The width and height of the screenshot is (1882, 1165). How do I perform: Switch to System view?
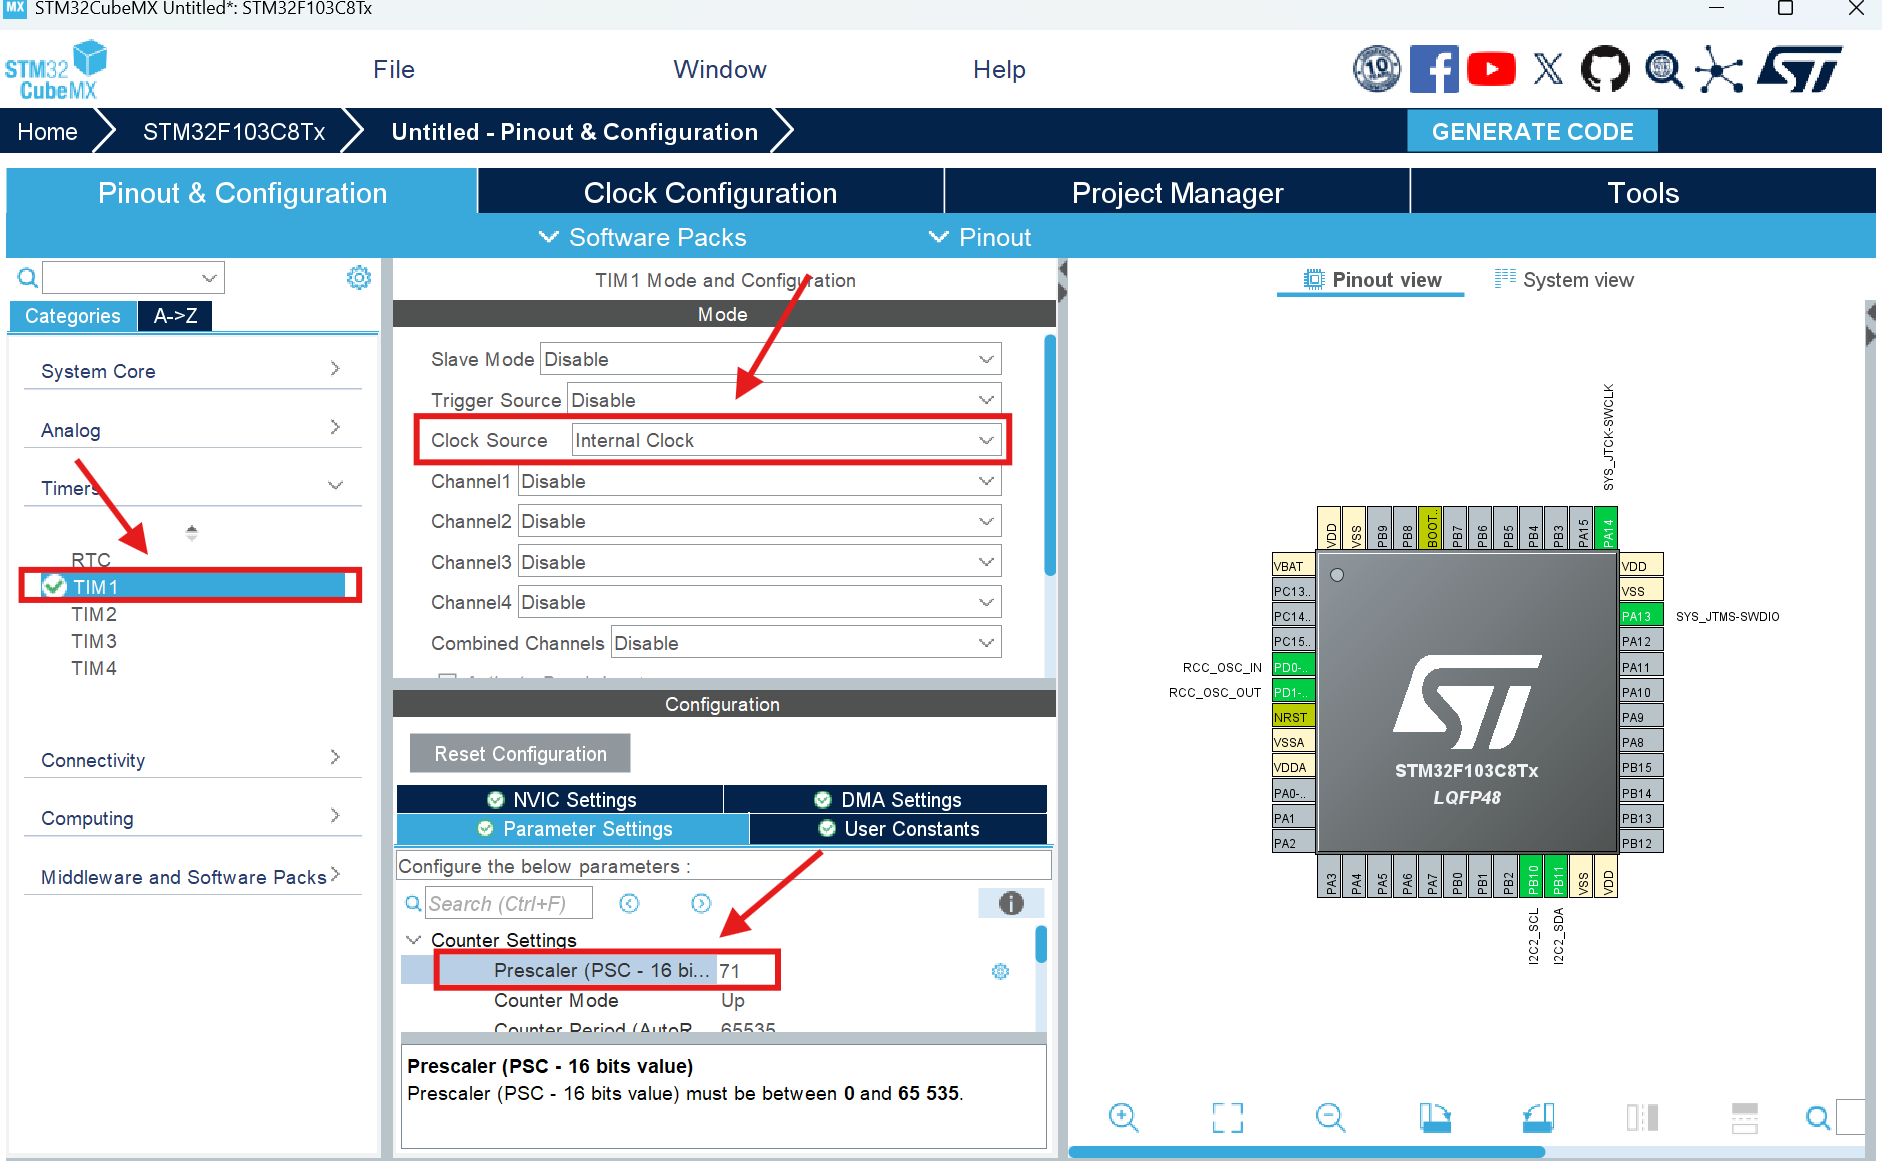pos(1565,280)
